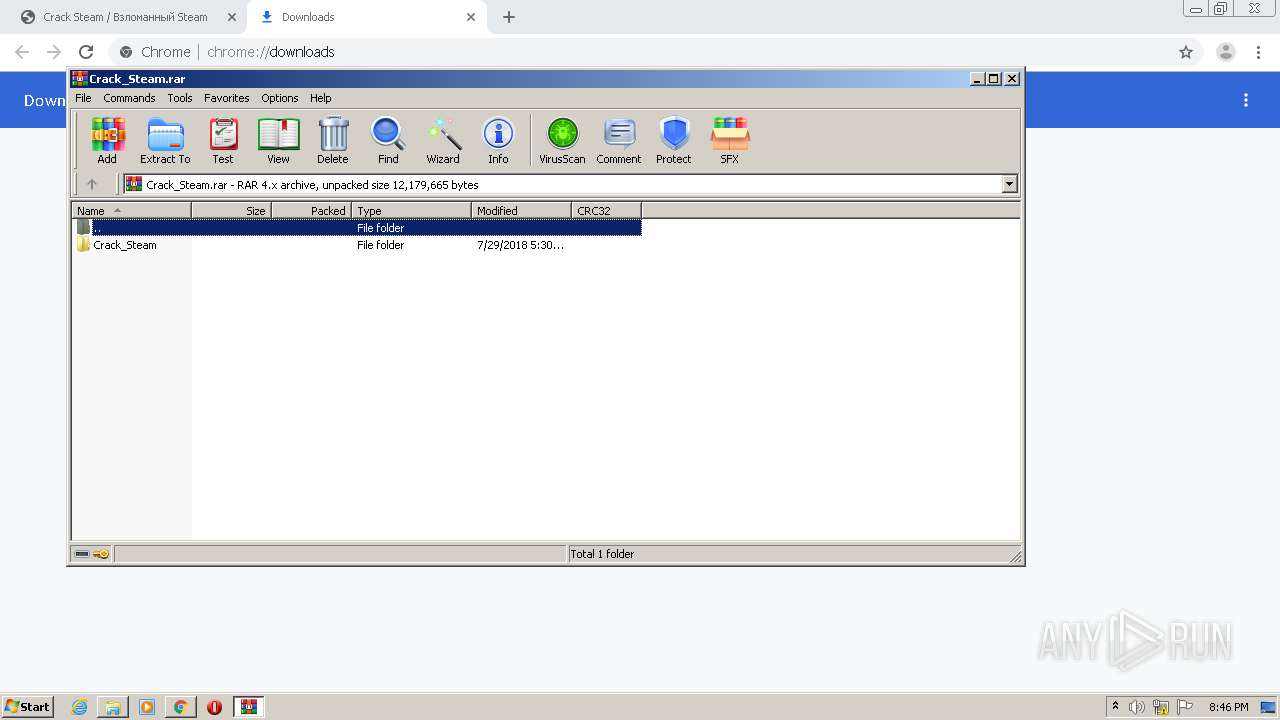Switch to Chrome in taskbar
1280x720 pixels.
tap(180, 707)
